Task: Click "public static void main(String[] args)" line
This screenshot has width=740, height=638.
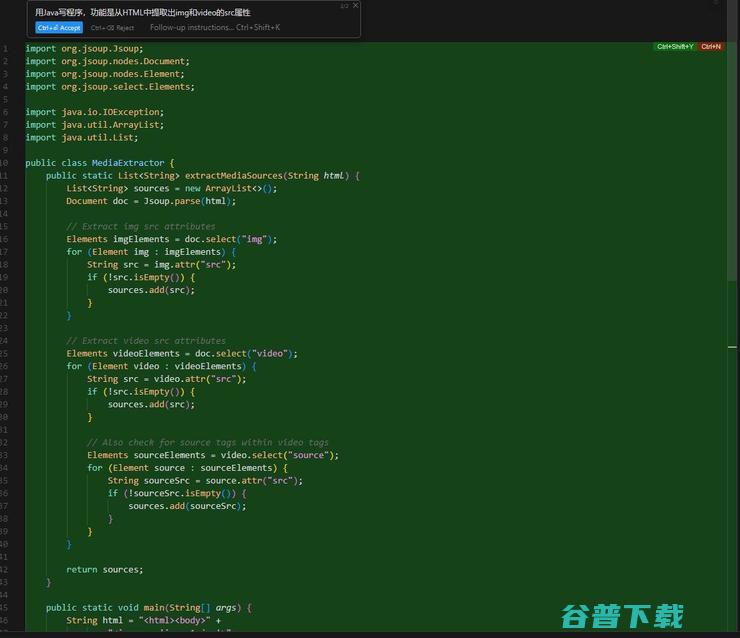Action: tap(149, 608)
